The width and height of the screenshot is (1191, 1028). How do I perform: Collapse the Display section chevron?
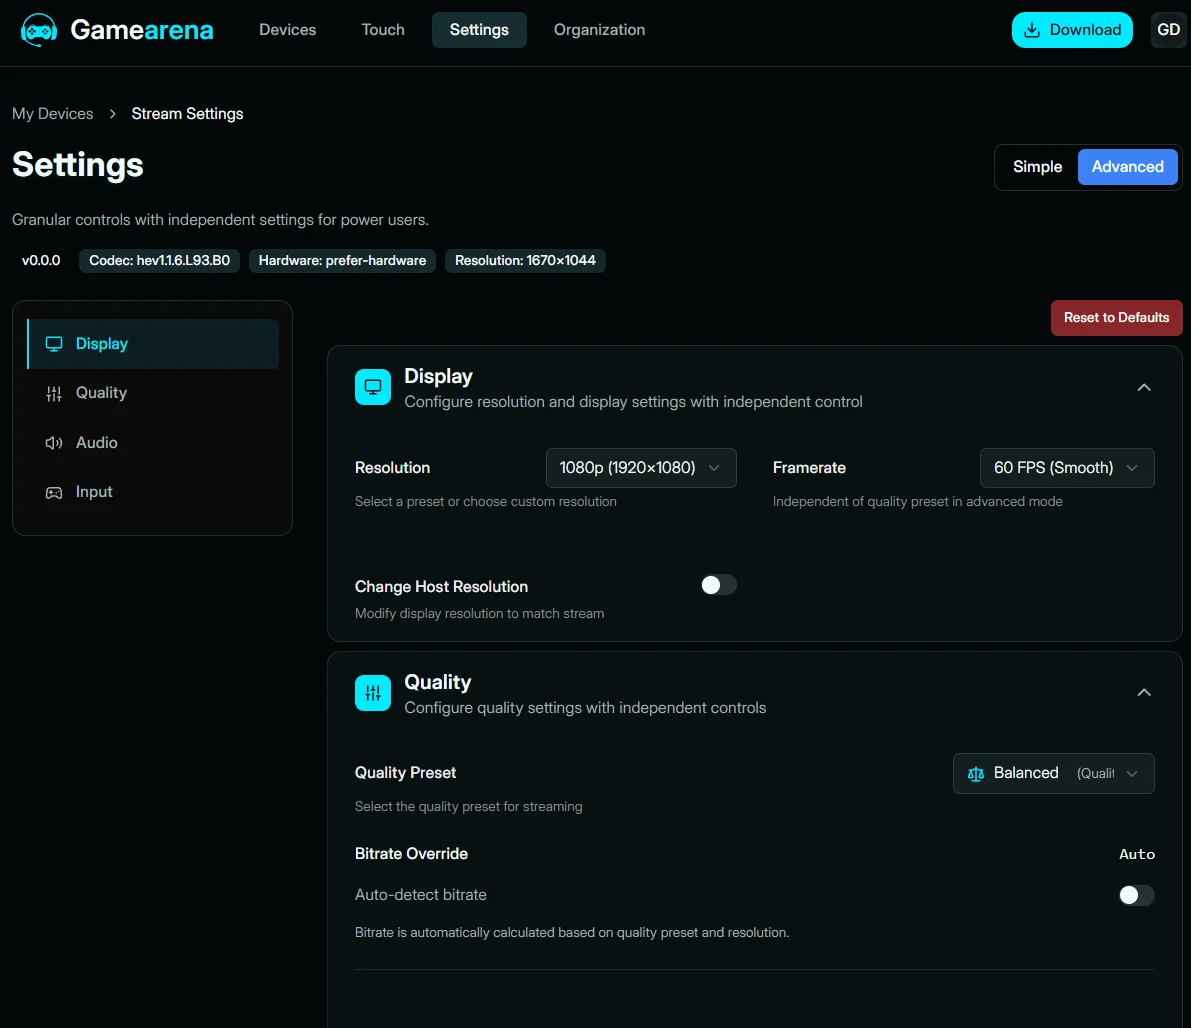coord(1144,387)
